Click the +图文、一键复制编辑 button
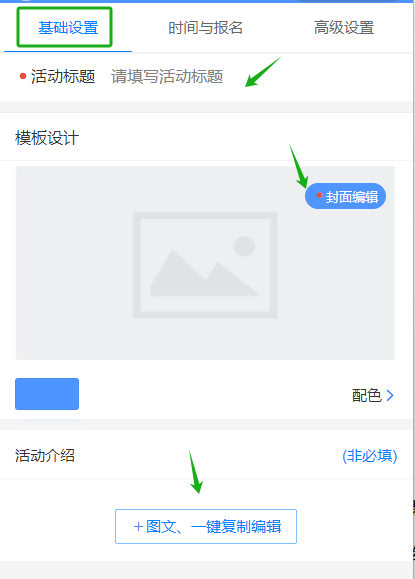The image size is (415, 579). tap(206, 527)
